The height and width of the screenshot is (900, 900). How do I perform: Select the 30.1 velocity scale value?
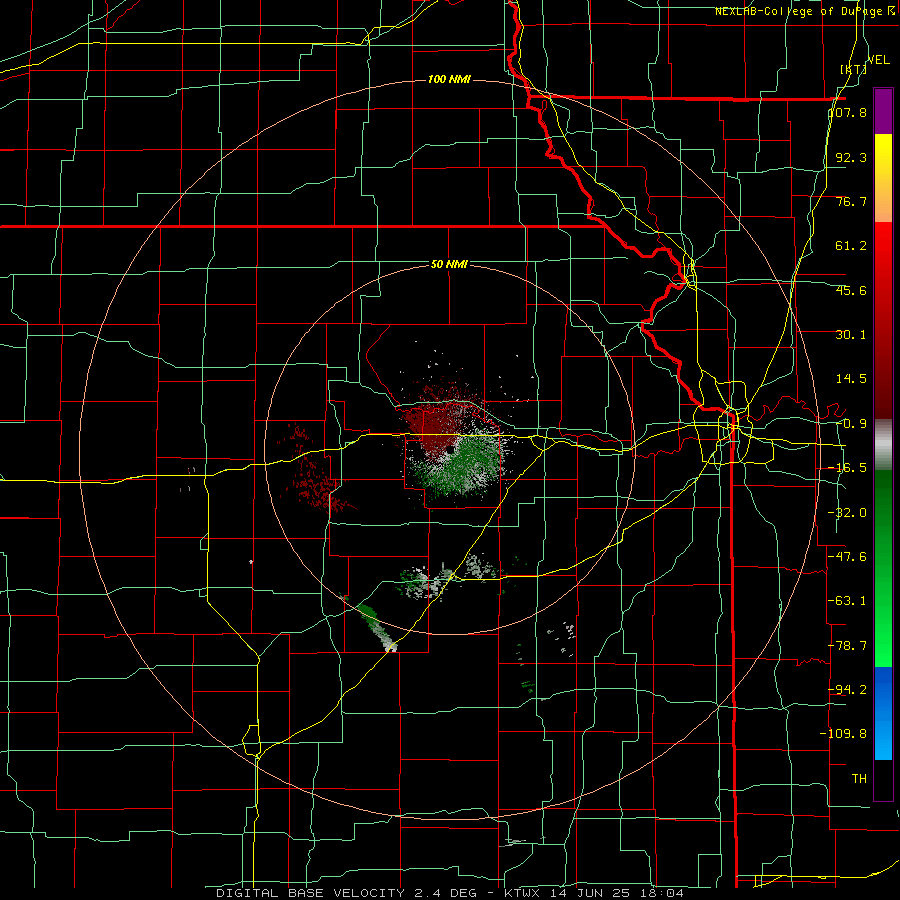pyautogui.click(x=851, y=334)
